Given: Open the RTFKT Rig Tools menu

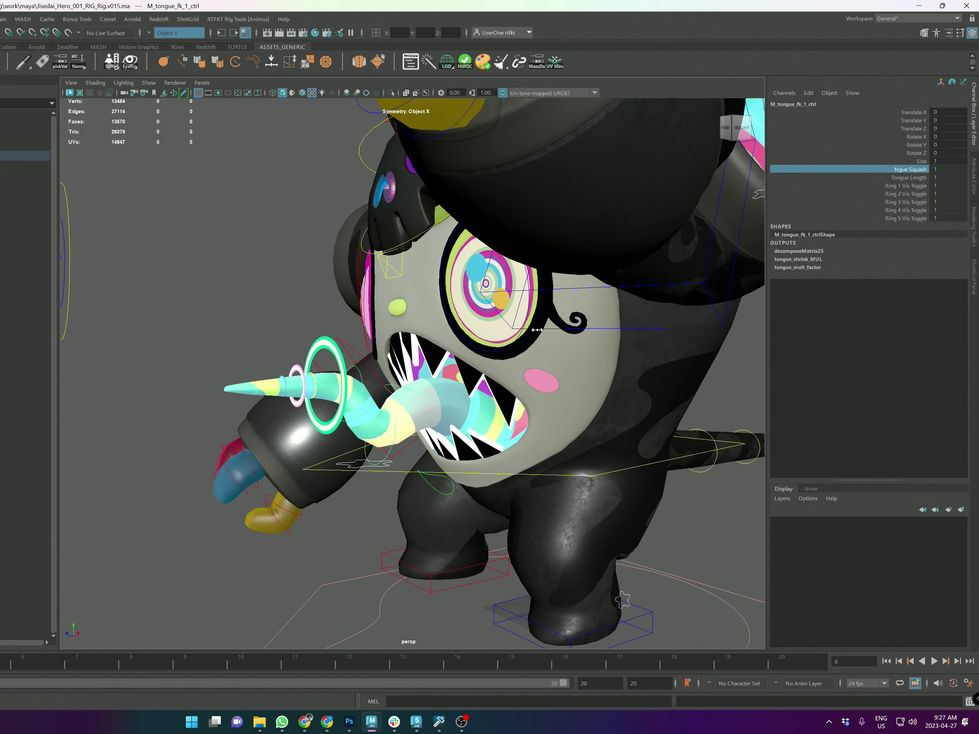Looking at the screenshot, I should click(238, 19).
